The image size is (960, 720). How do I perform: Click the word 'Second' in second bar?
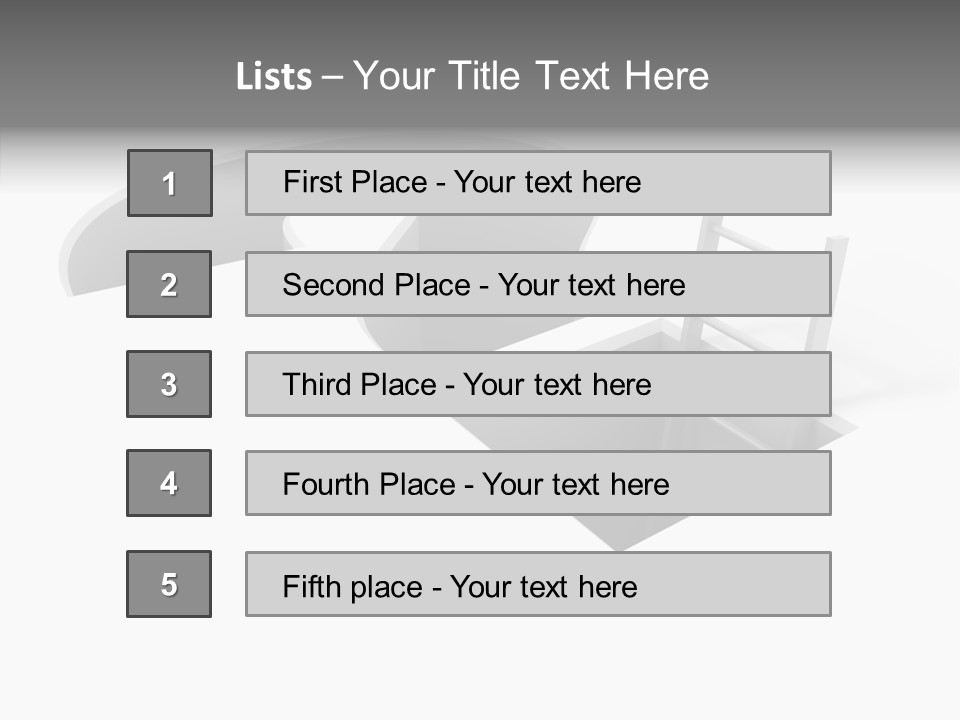pyautogui.click(x=333, y=285)
